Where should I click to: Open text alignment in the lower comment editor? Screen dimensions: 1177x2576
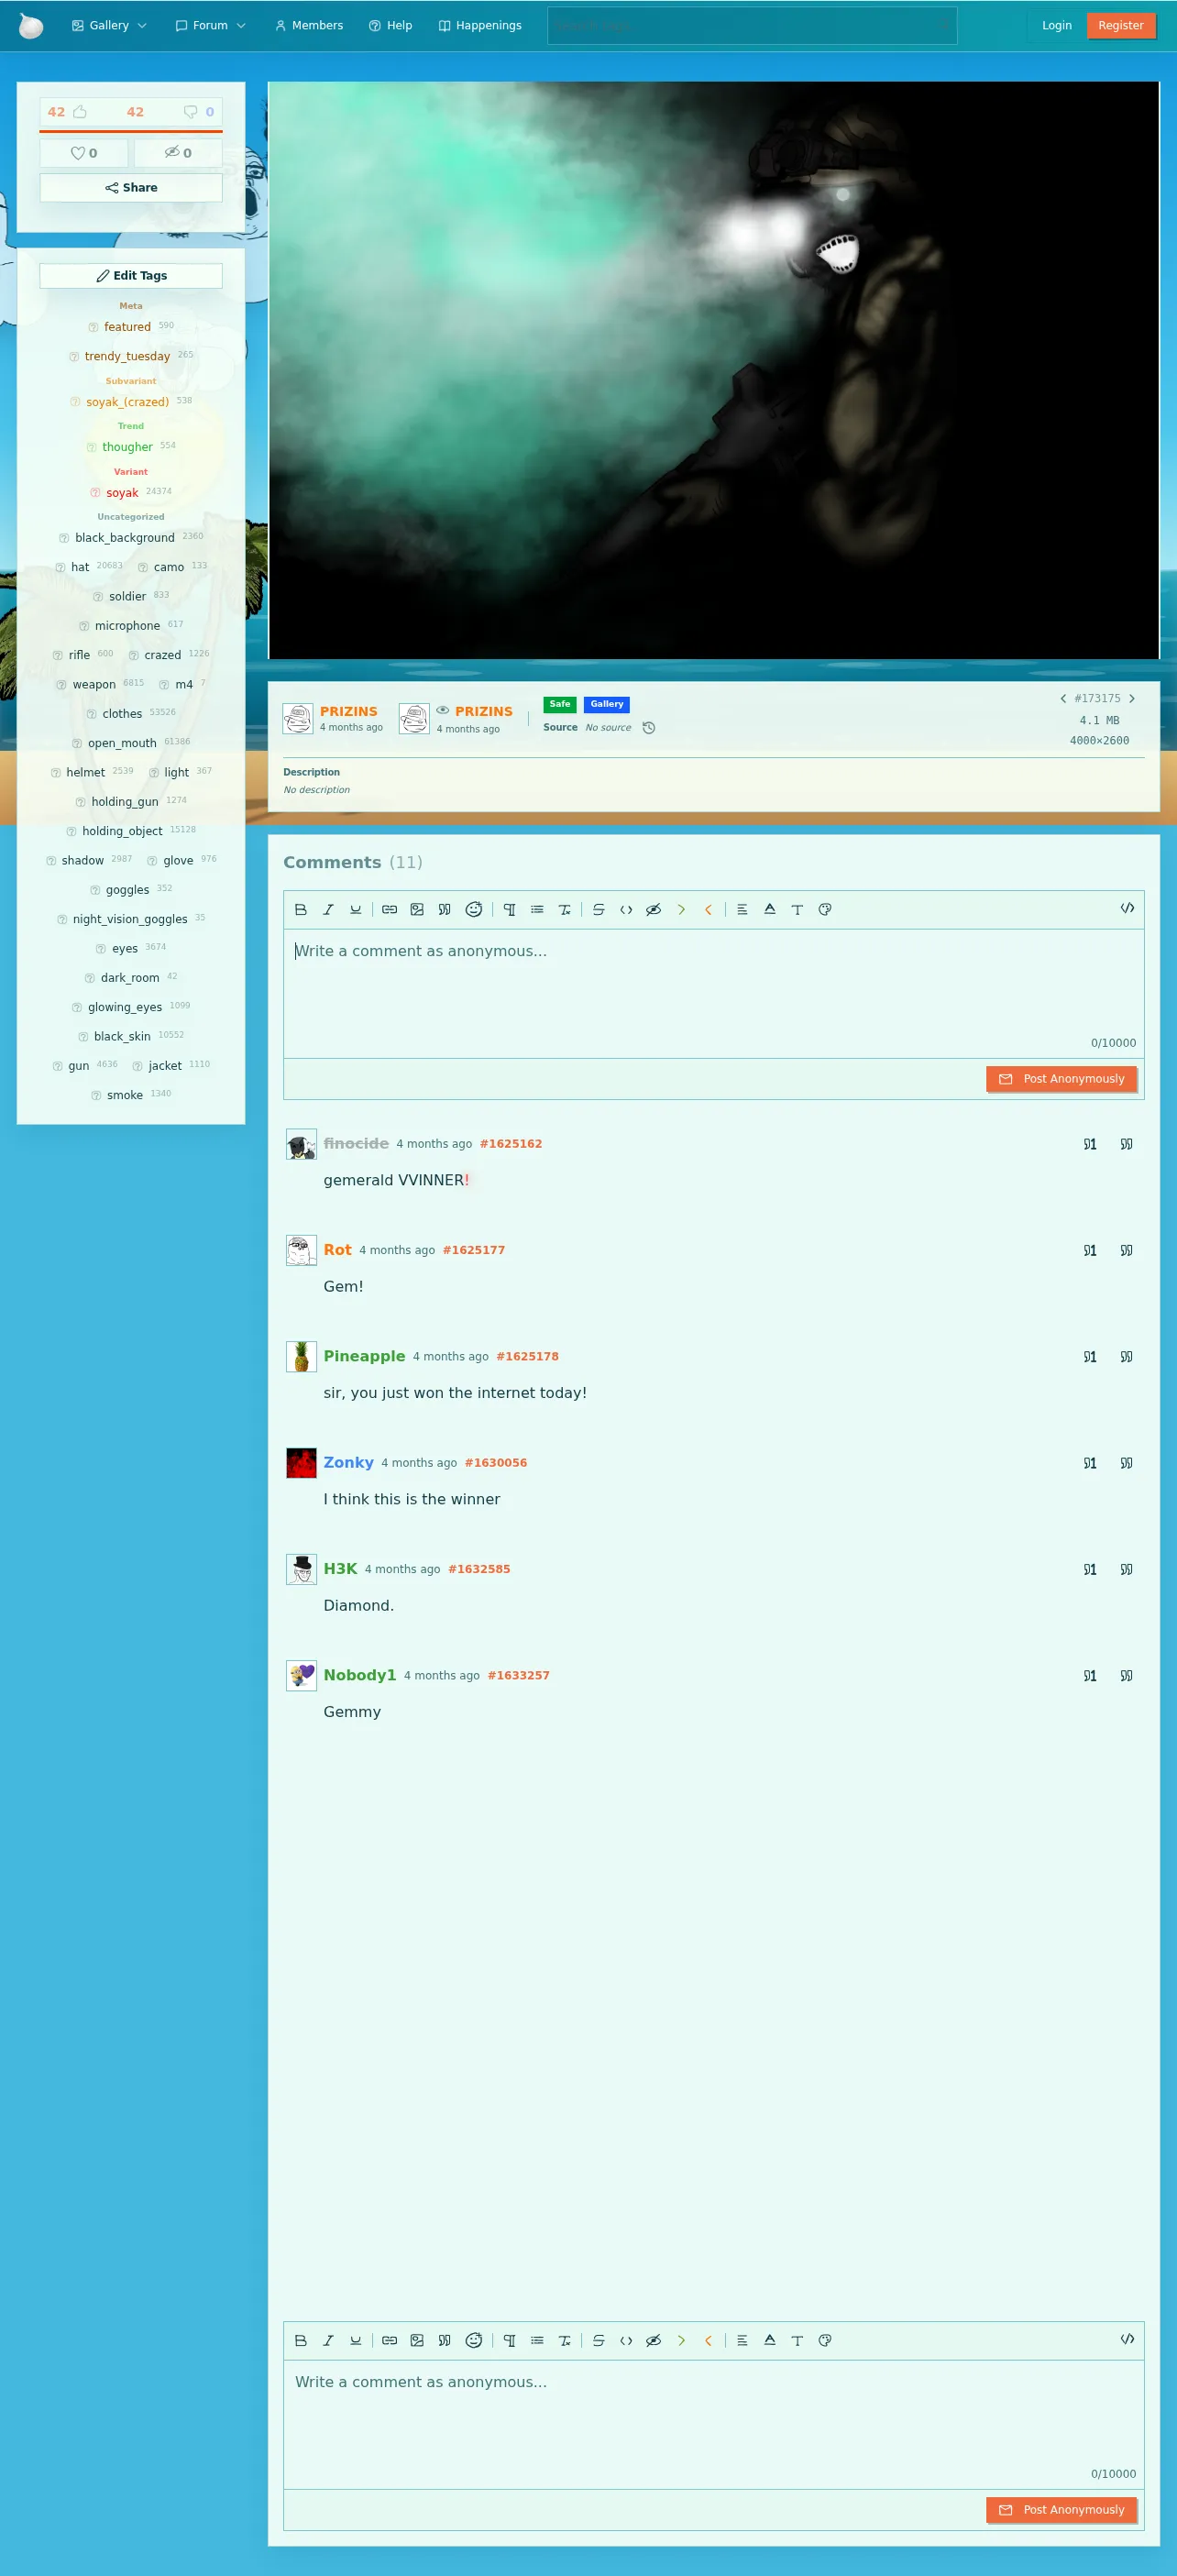point(742,2341)
